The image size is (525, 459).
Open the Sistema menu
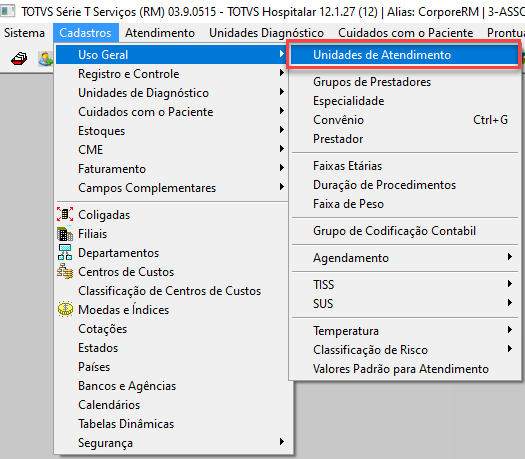click(24, 33)
